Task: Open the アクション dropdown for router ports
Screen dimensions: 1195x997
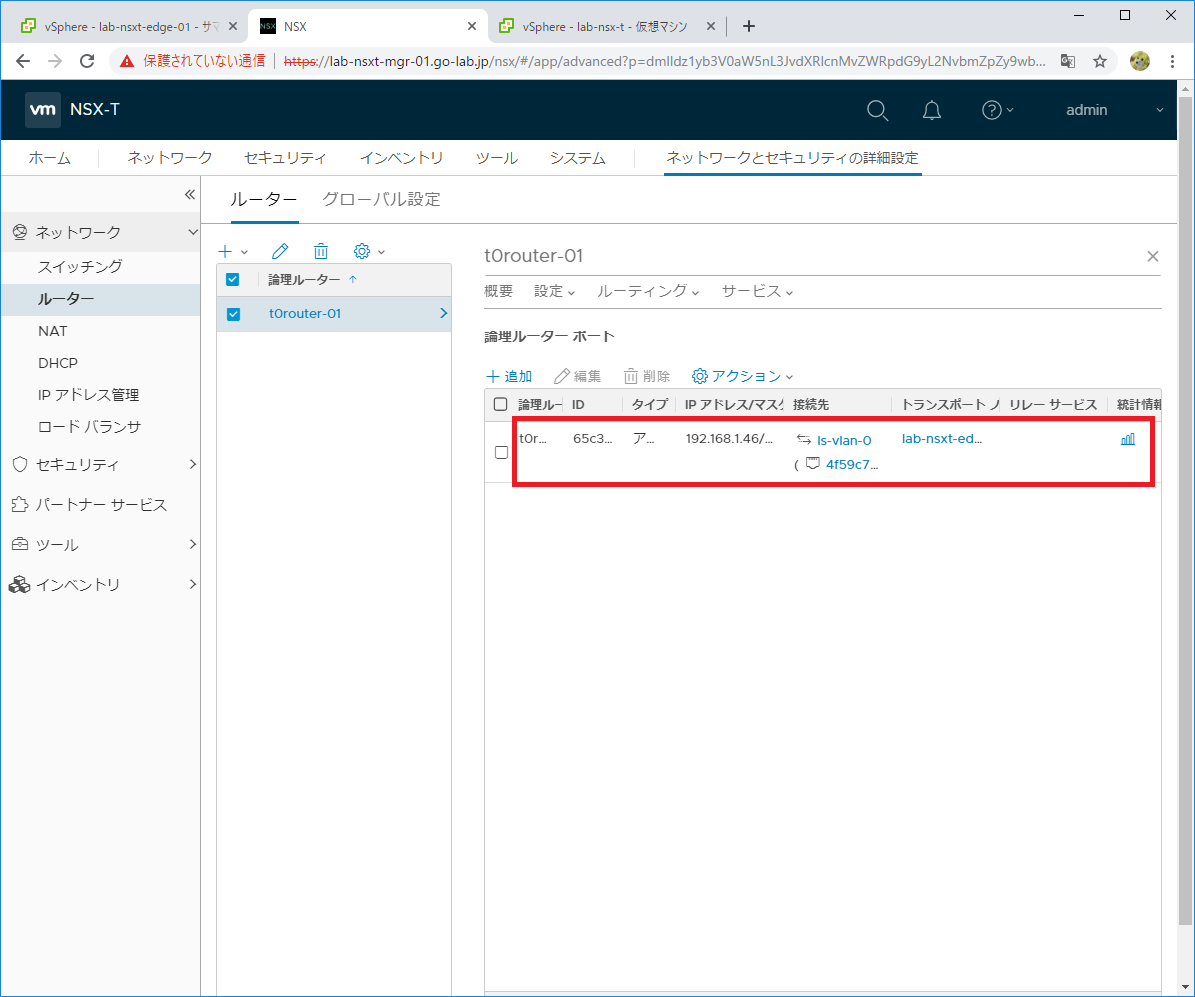Action: [742, 377]
